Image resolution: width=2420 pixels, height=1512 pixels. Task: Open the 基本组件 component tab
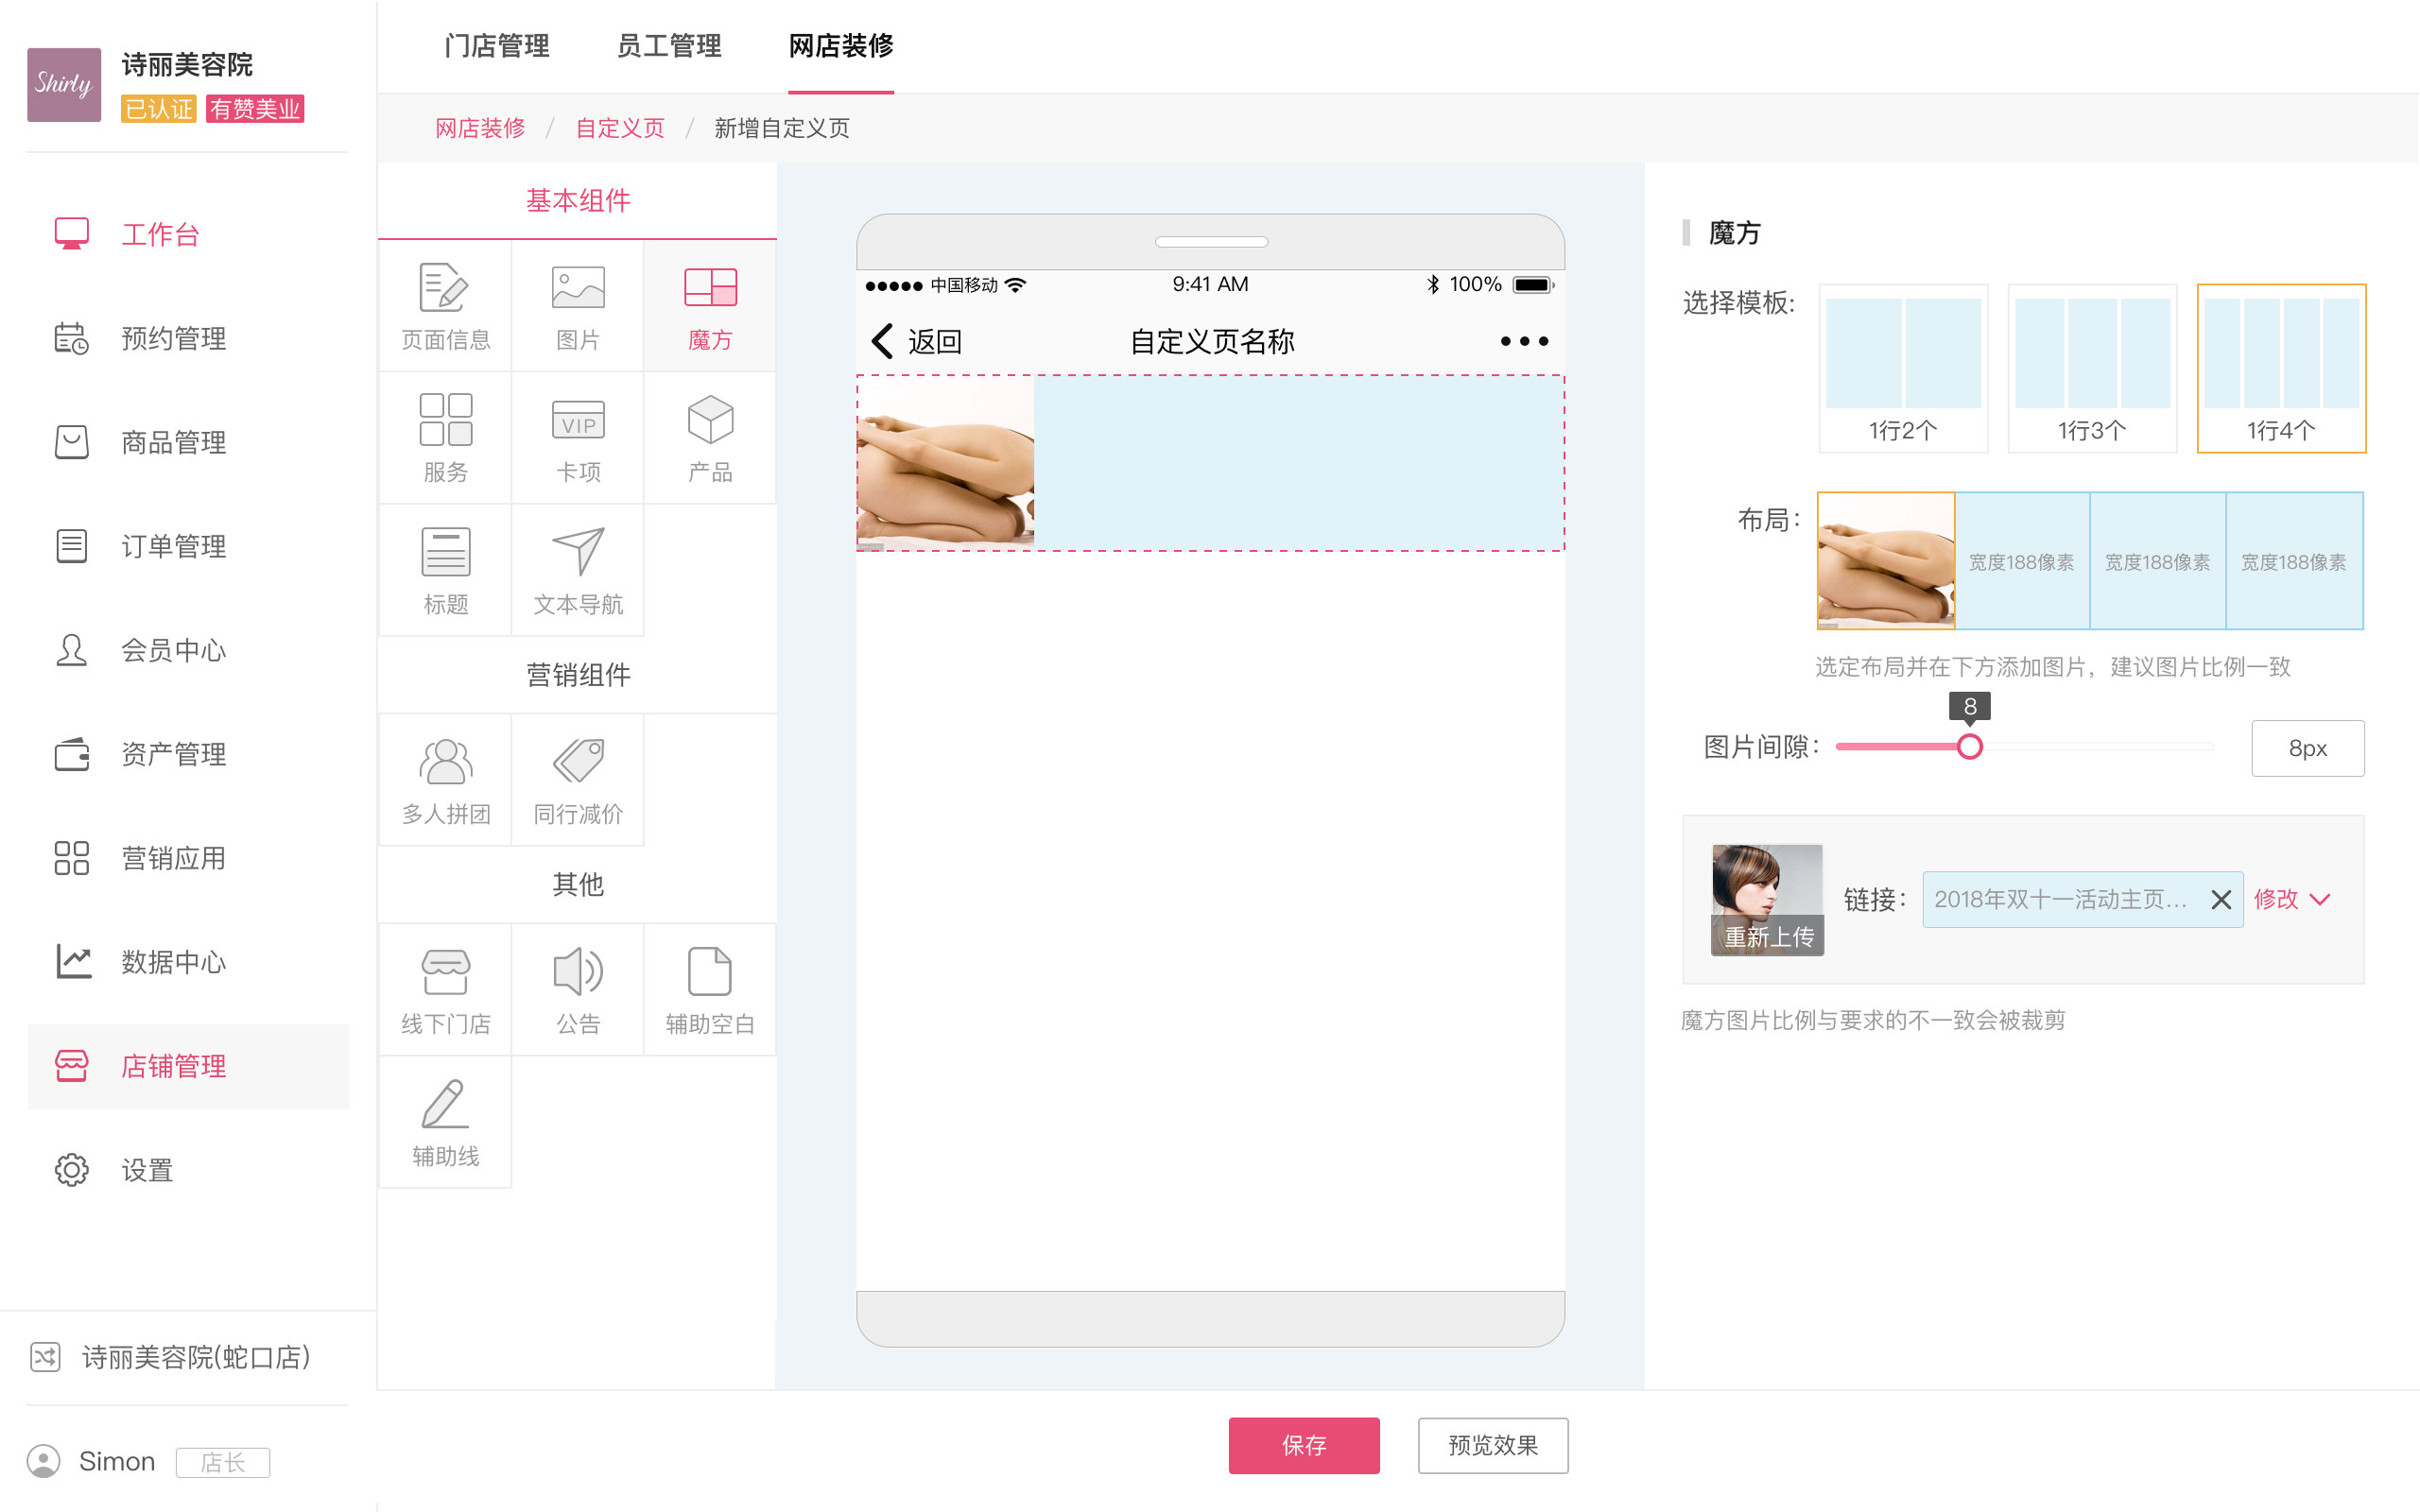pos(578,200)
